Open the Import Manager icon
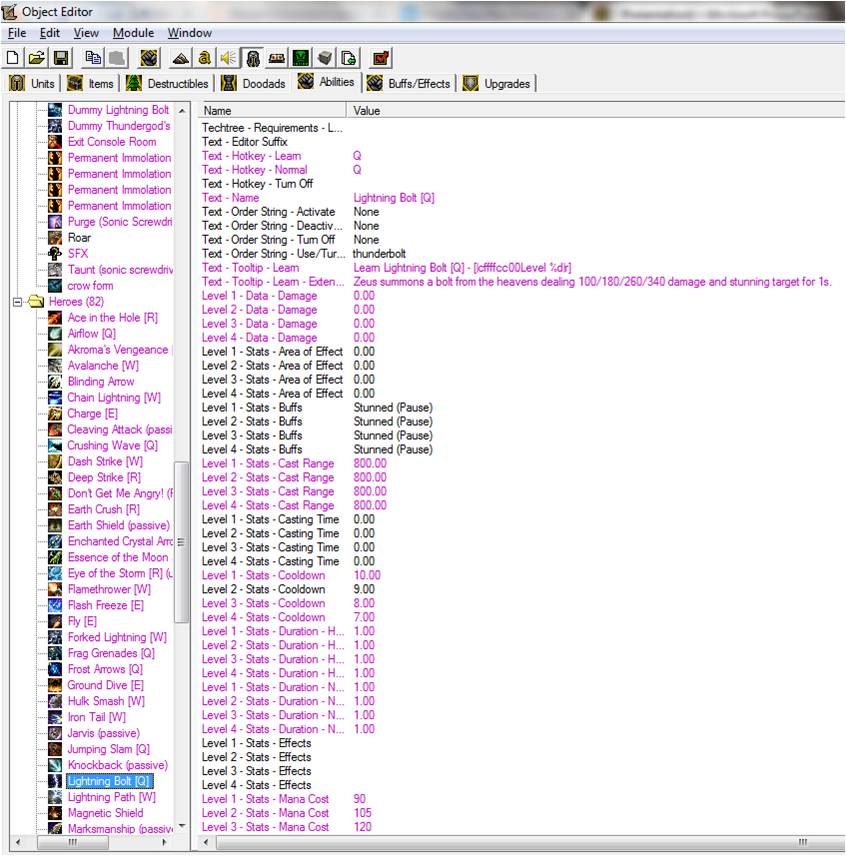 tap(348, 58)
